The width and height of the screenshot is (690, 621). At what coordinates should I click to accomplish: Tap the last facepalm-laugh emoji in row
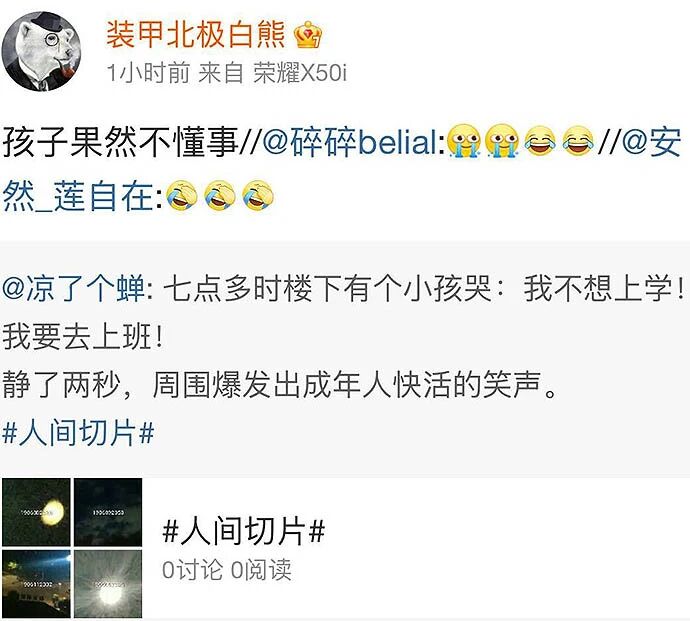[258, 195]
